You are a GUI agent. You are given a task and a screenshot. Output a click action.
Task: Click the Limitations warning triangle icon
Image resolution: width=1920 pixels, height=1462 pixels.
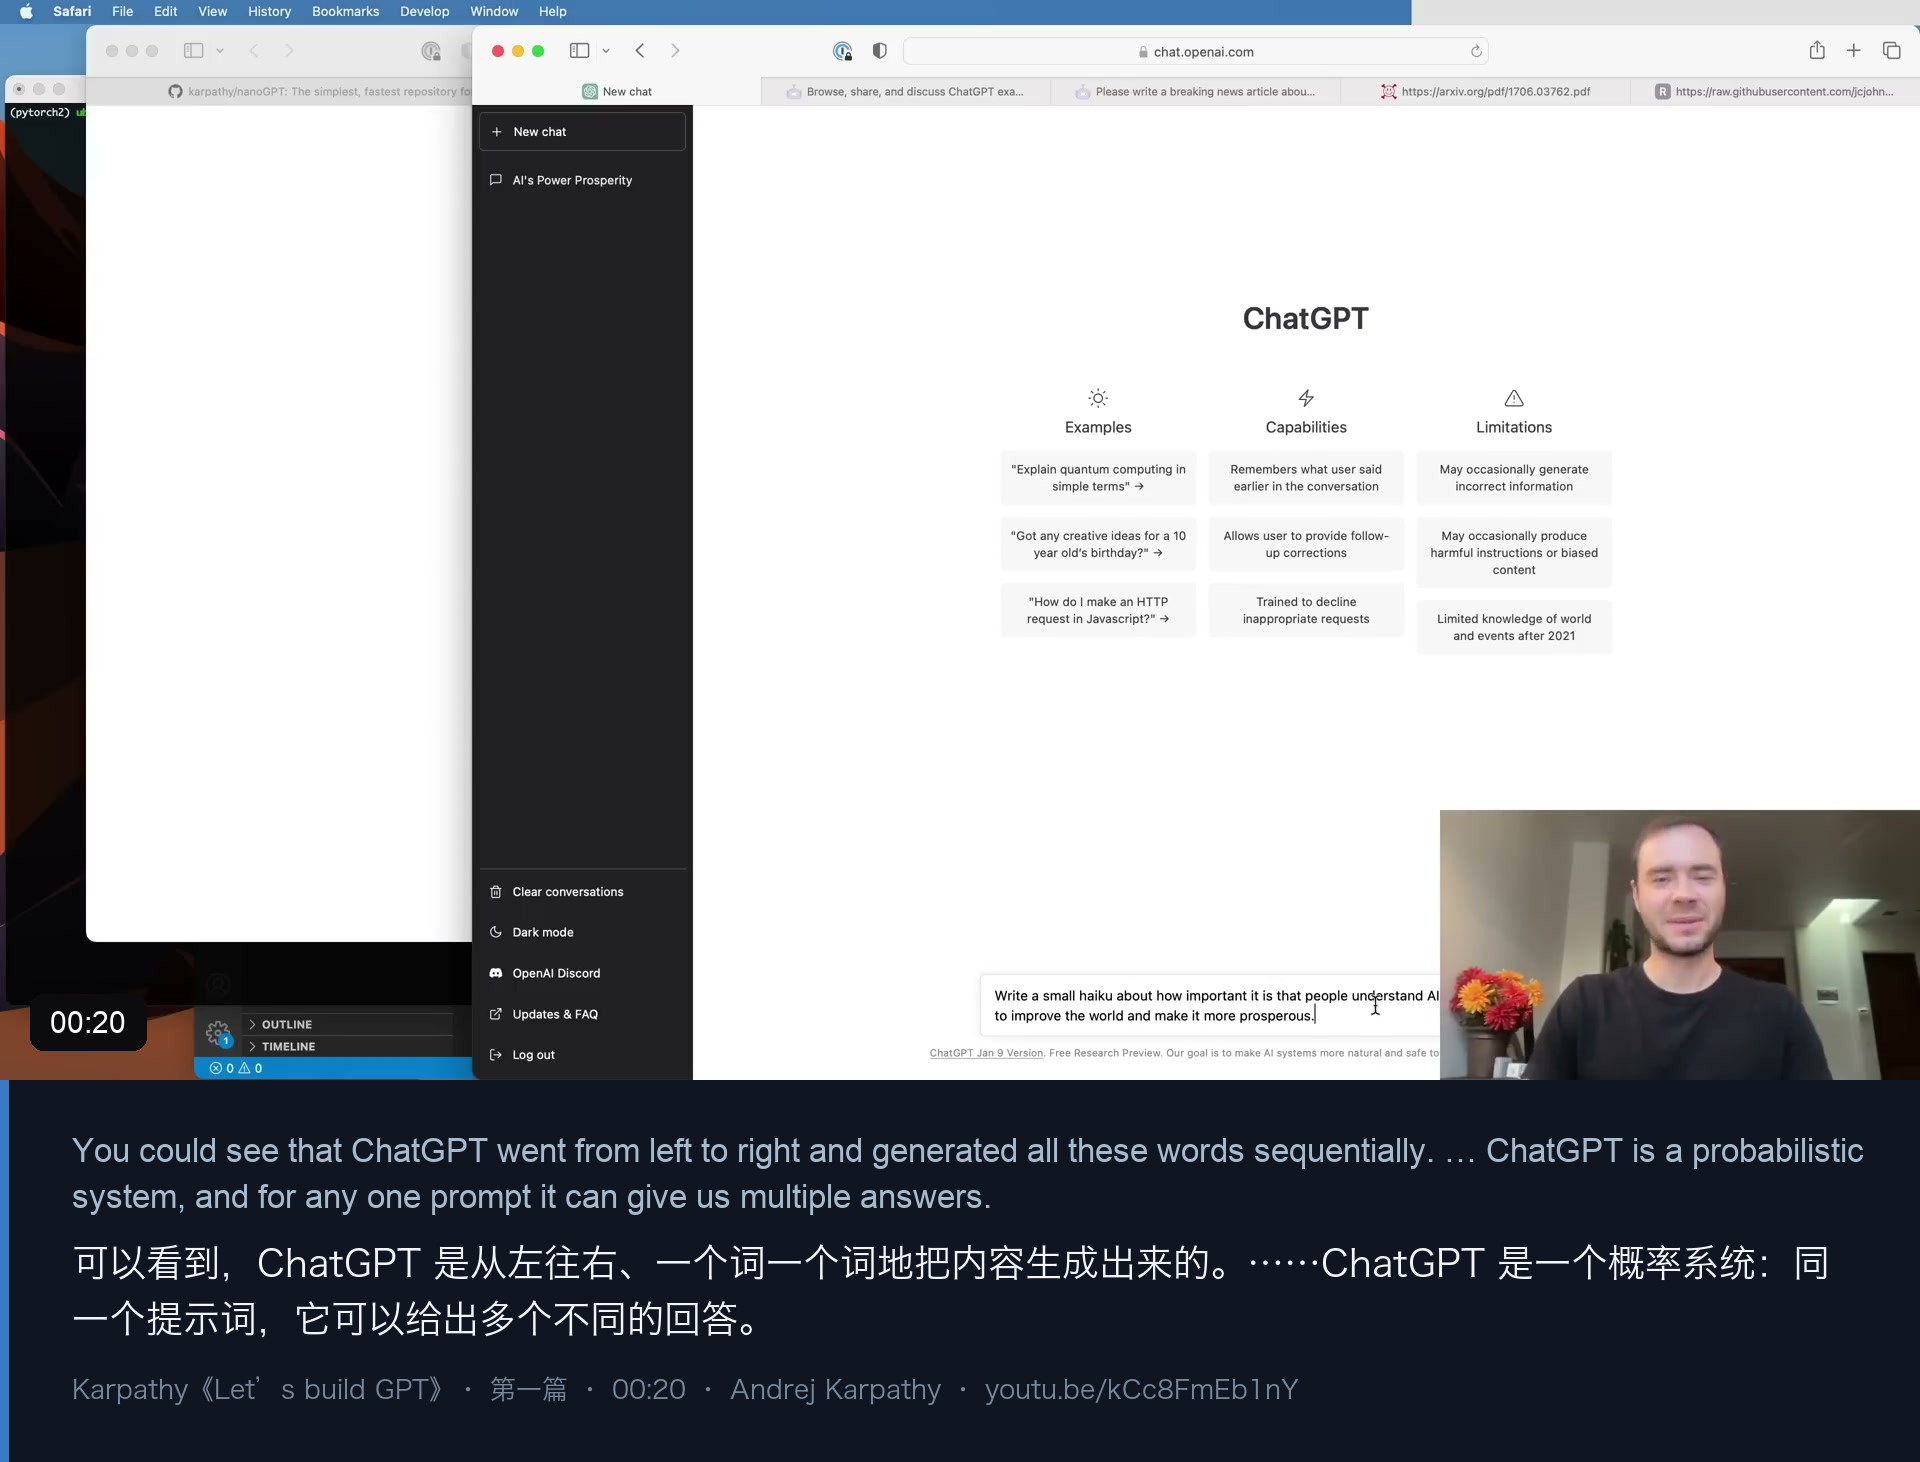pyautogui.click(x=1514, y=398)
